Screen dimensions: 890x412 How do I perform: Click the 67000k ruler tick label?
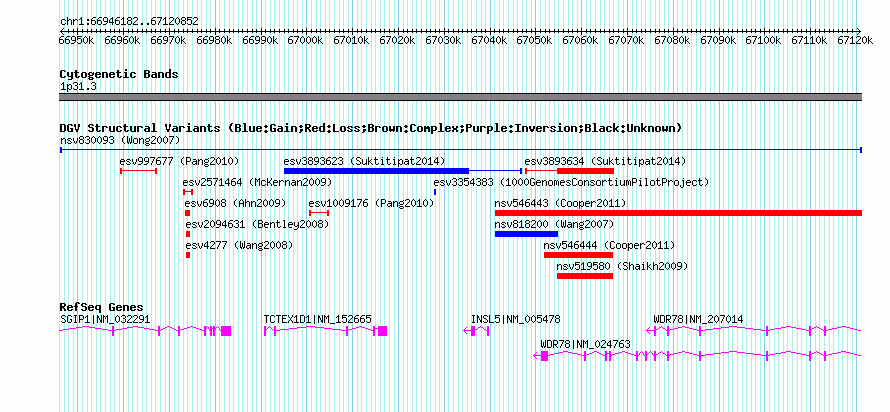click(x=306, y=40)
